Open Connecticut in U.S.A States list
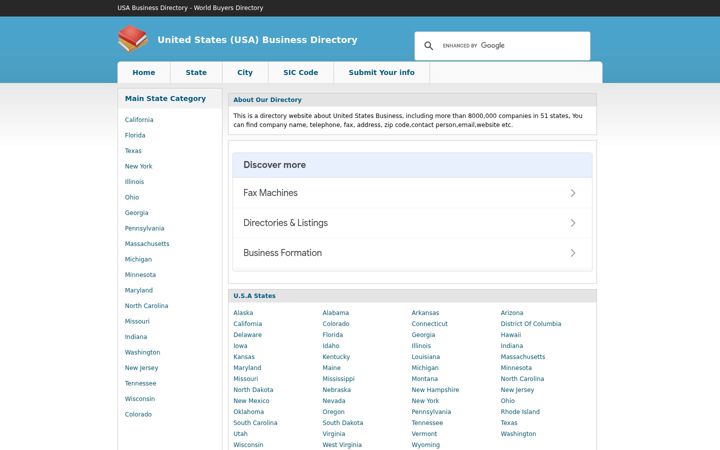The image size is (720, 450). 429,324
